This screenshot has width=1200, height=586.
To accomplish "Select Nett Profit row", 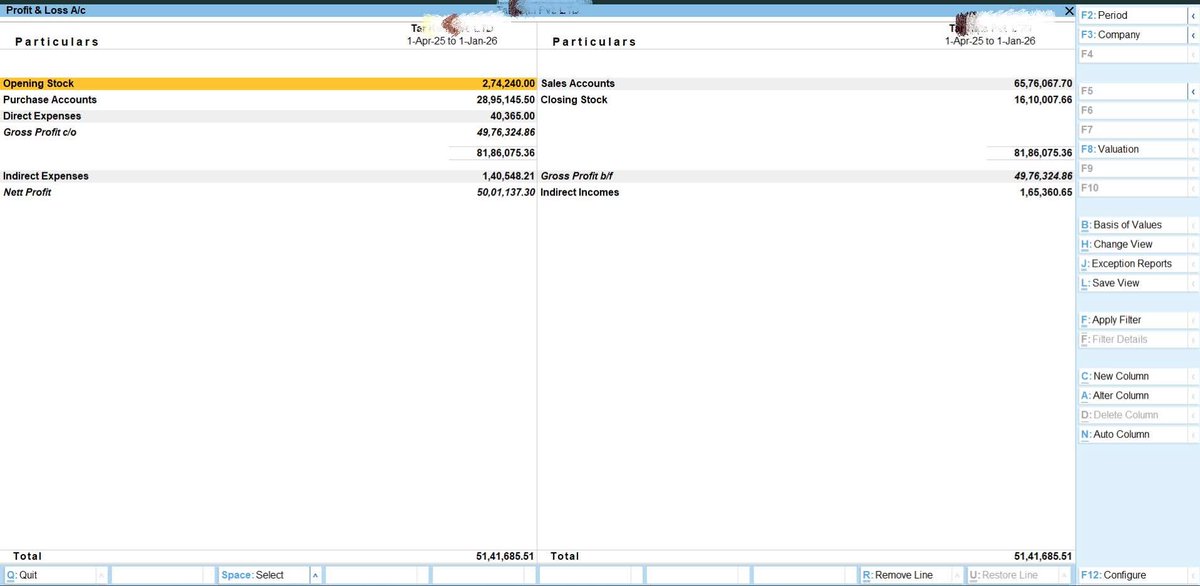I will tap(268, 192).
